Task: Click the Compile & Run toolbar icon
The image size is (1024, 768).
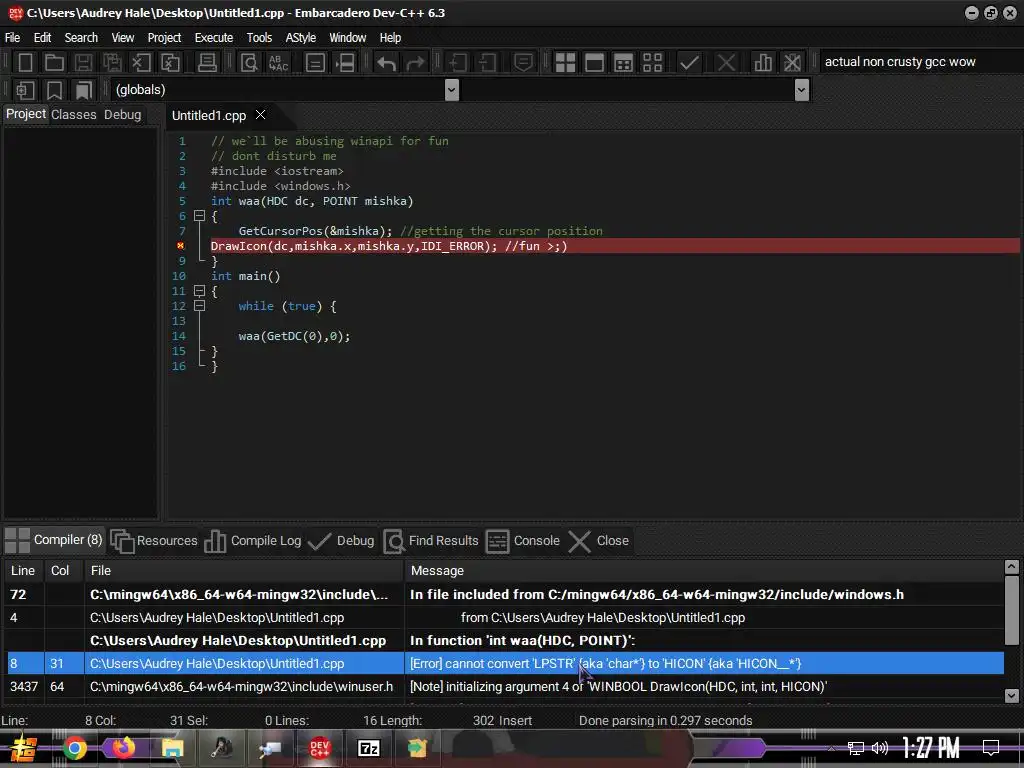Action: 624,63
